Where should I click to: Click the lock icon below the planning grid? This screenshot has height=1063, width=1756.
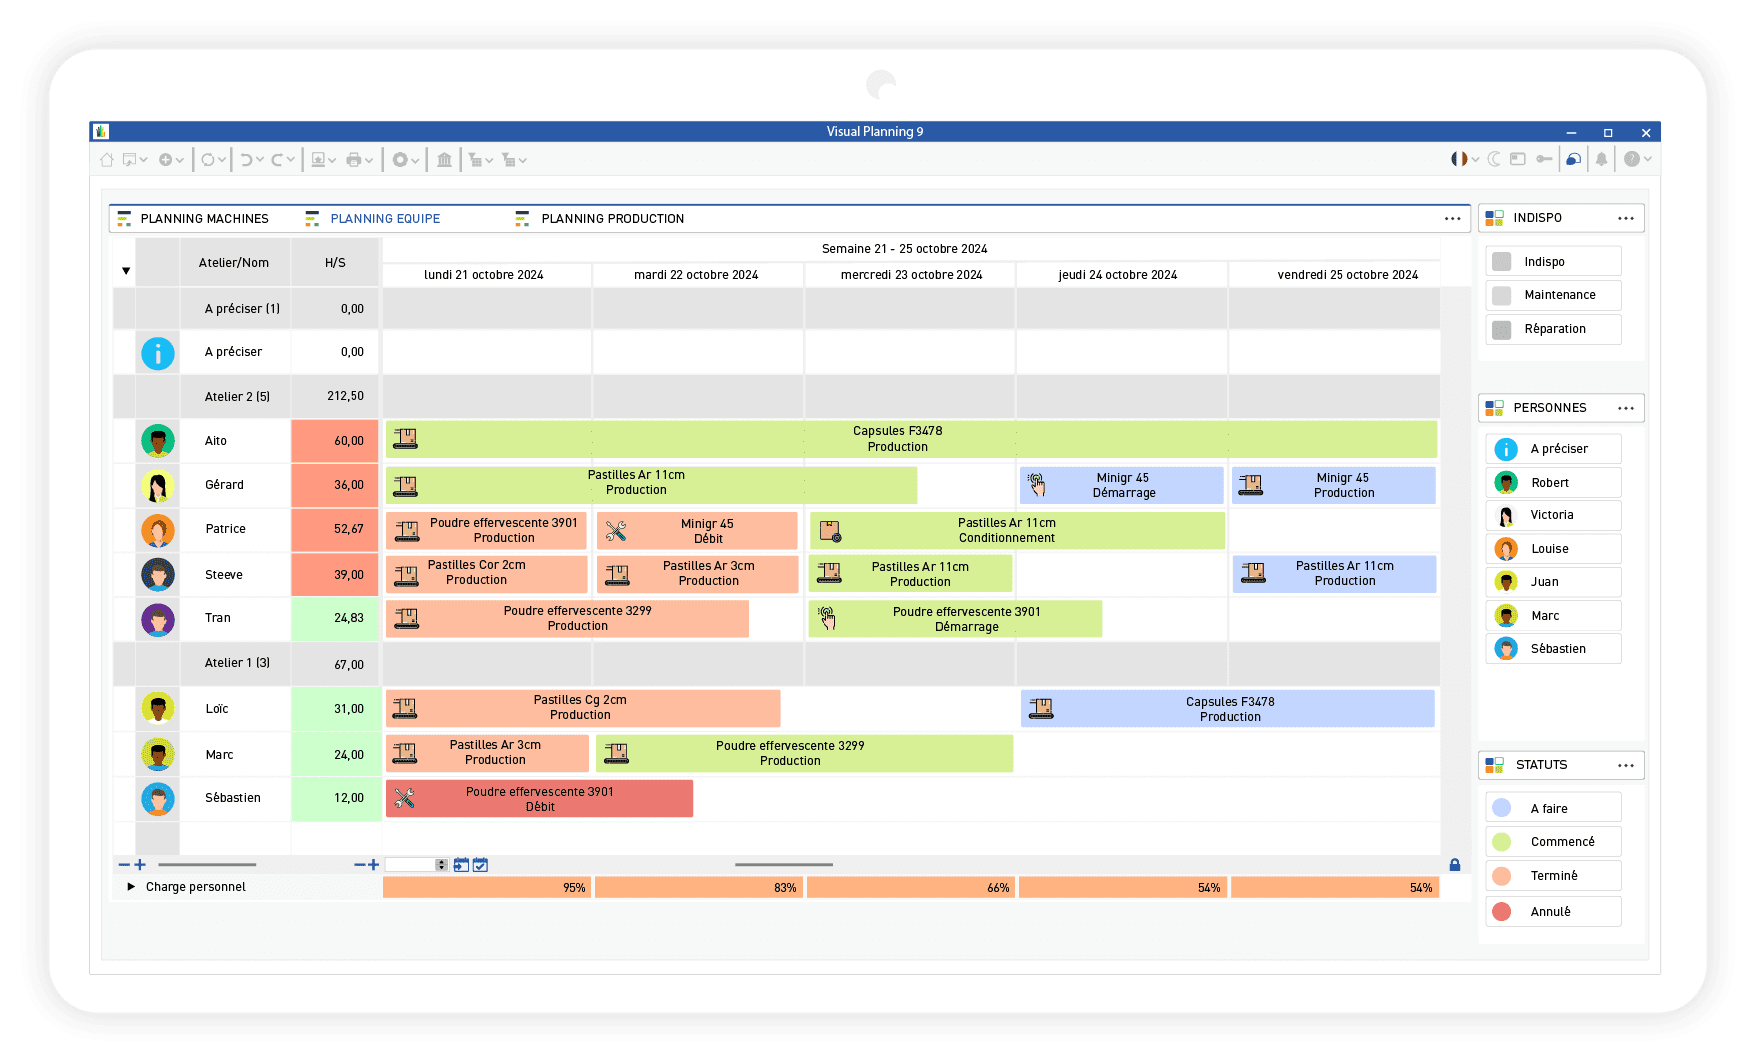coord(1455,865)
